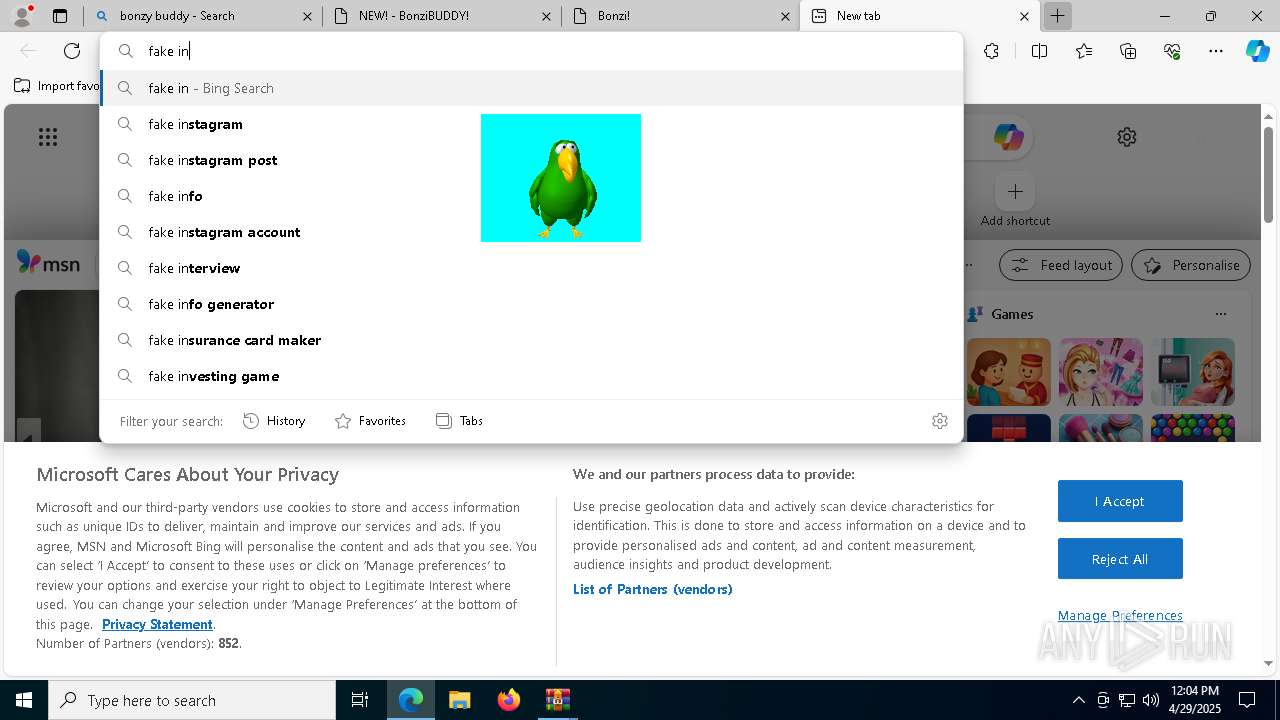Open WinRAR from the taskbar
This screenshot has width=1280, height=720.
click(x=557, y=700)
